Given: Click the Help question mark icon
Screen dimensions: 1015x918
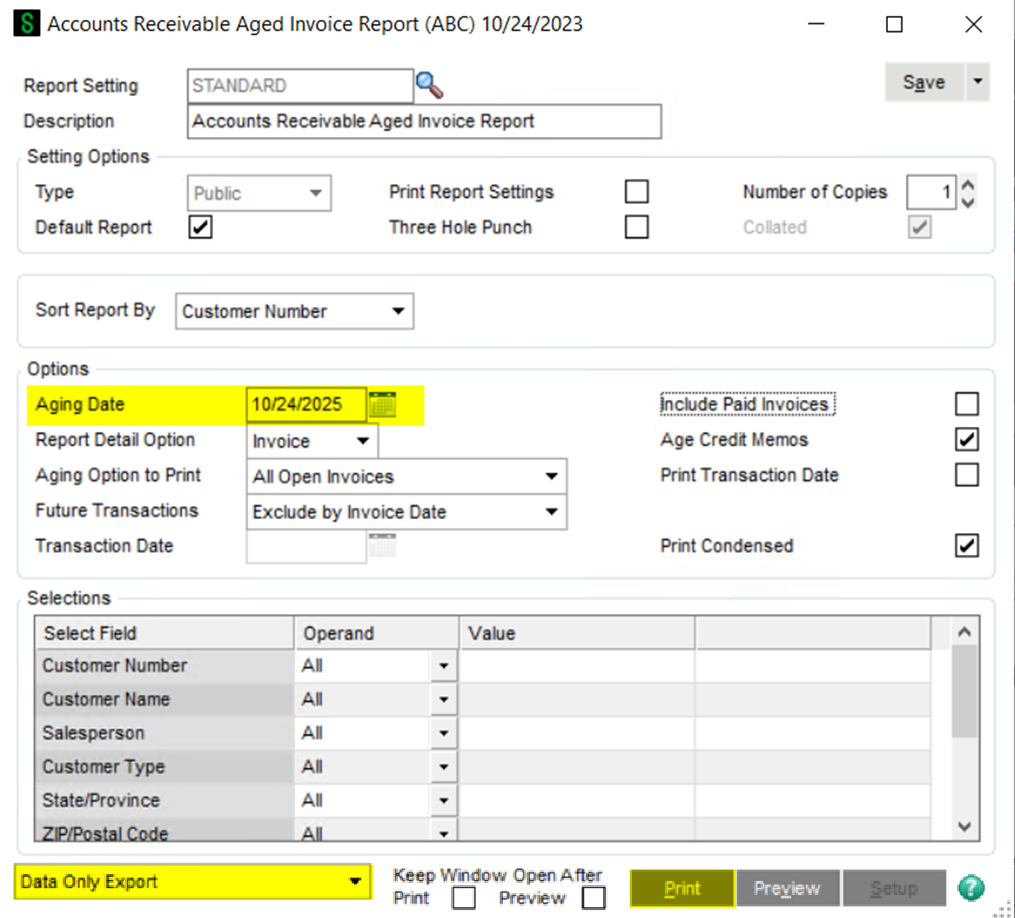Looking at the screenshot, I should pyautogui.click(x=969, y=888).
